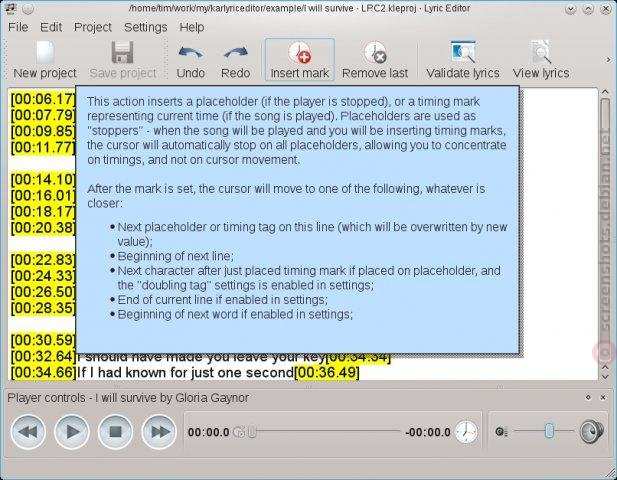Stop the song playback
The image size is (617, 480).
[115, 432]
